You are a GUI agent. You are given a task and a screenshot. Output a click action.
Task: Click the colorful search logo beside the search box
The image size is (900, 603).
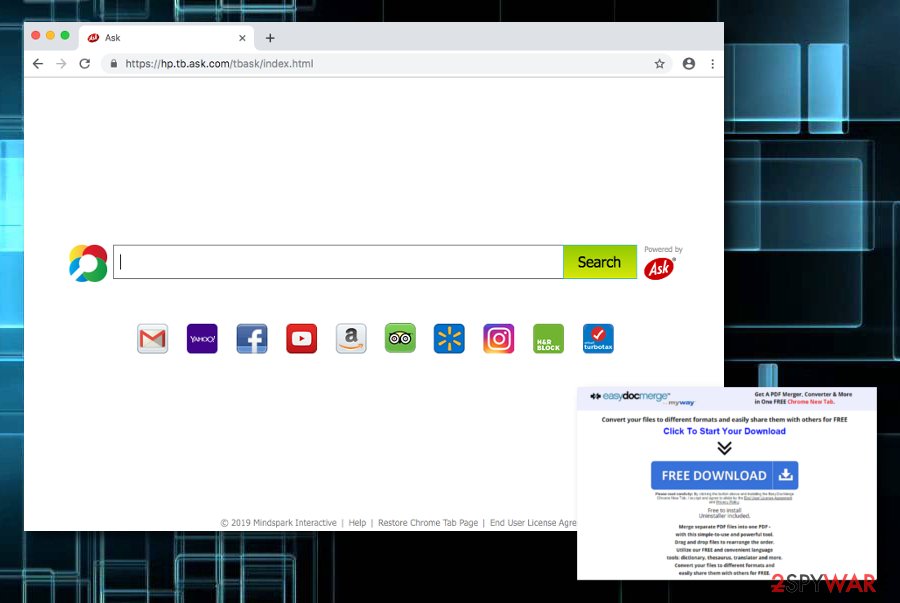pyautogui.click(x=88, y=263)
